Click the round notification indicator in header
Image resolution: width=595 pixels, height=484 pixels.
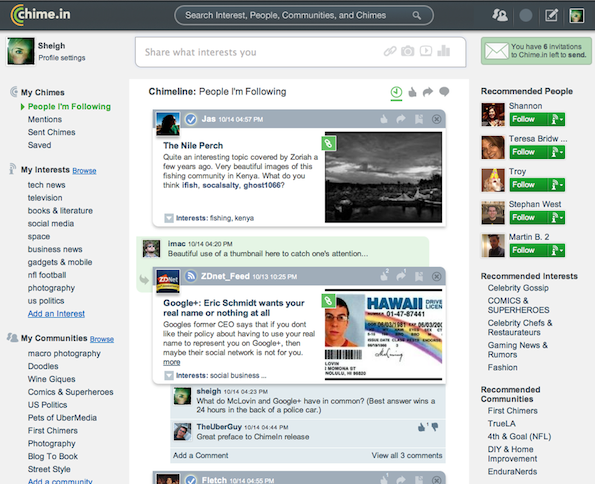coord(526,16)
